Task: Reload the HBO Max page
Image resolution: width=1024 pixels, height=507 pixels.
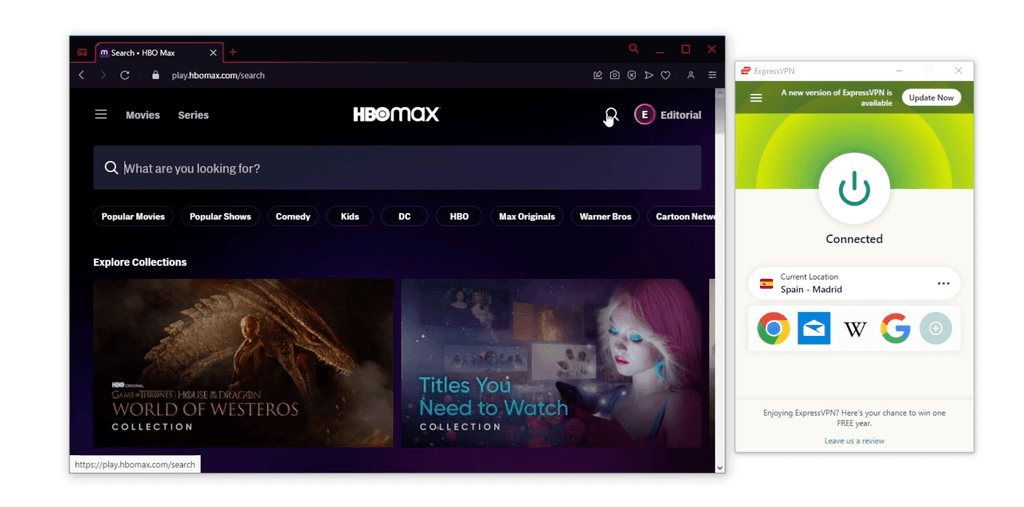Action: coord(125,75)
